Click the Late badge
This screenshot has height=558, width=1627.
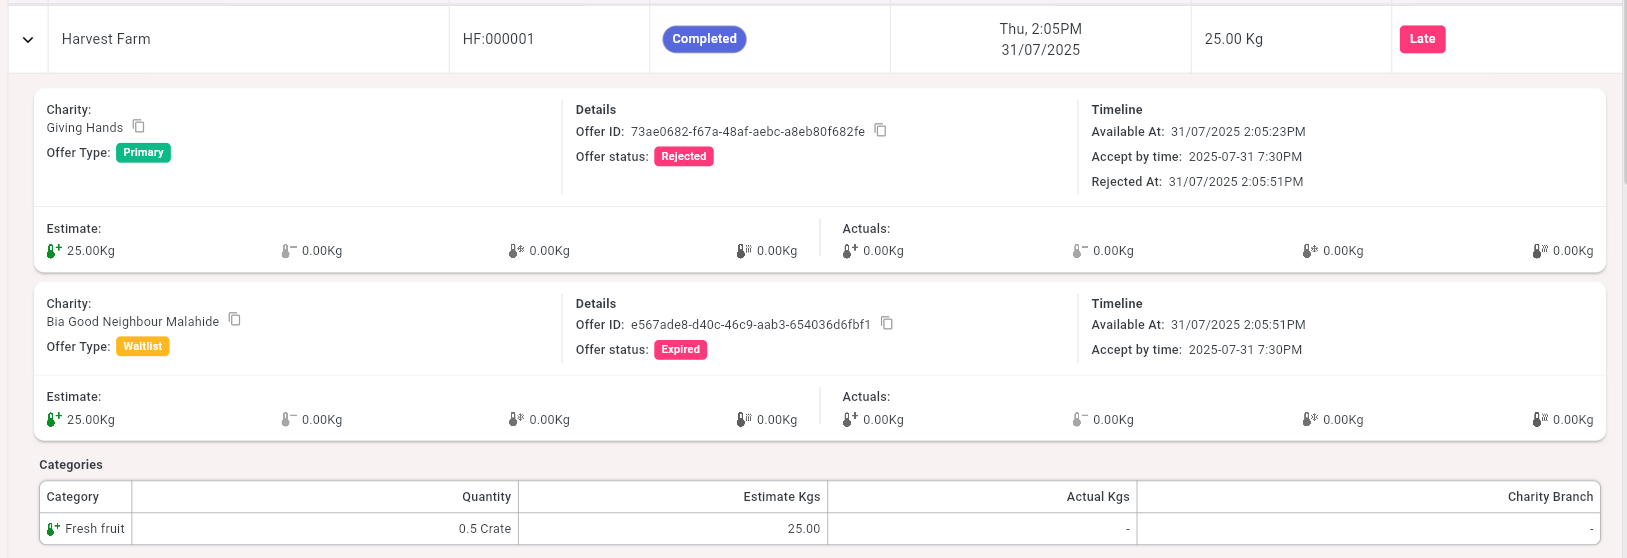pos(1422,39)
